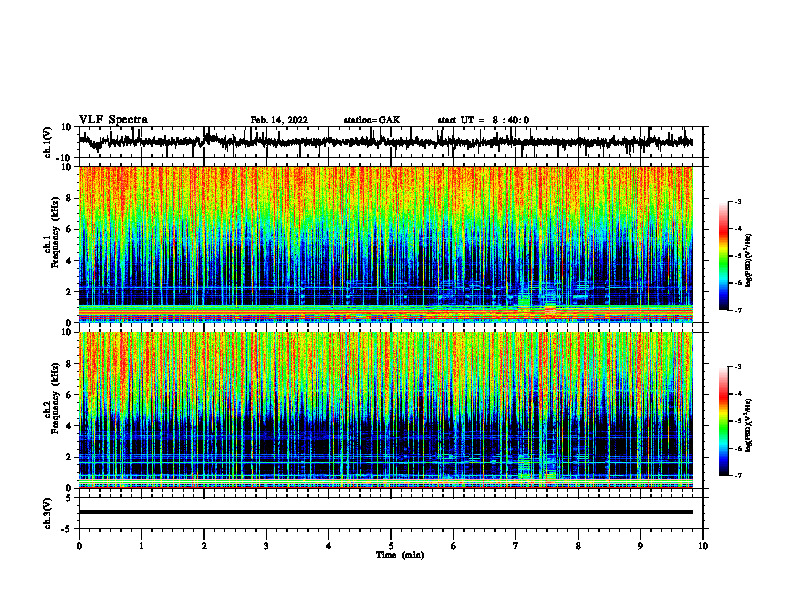Click the ch.1(V) waveform axis label
The image size is (792, 612).
(x=47, y=142)
